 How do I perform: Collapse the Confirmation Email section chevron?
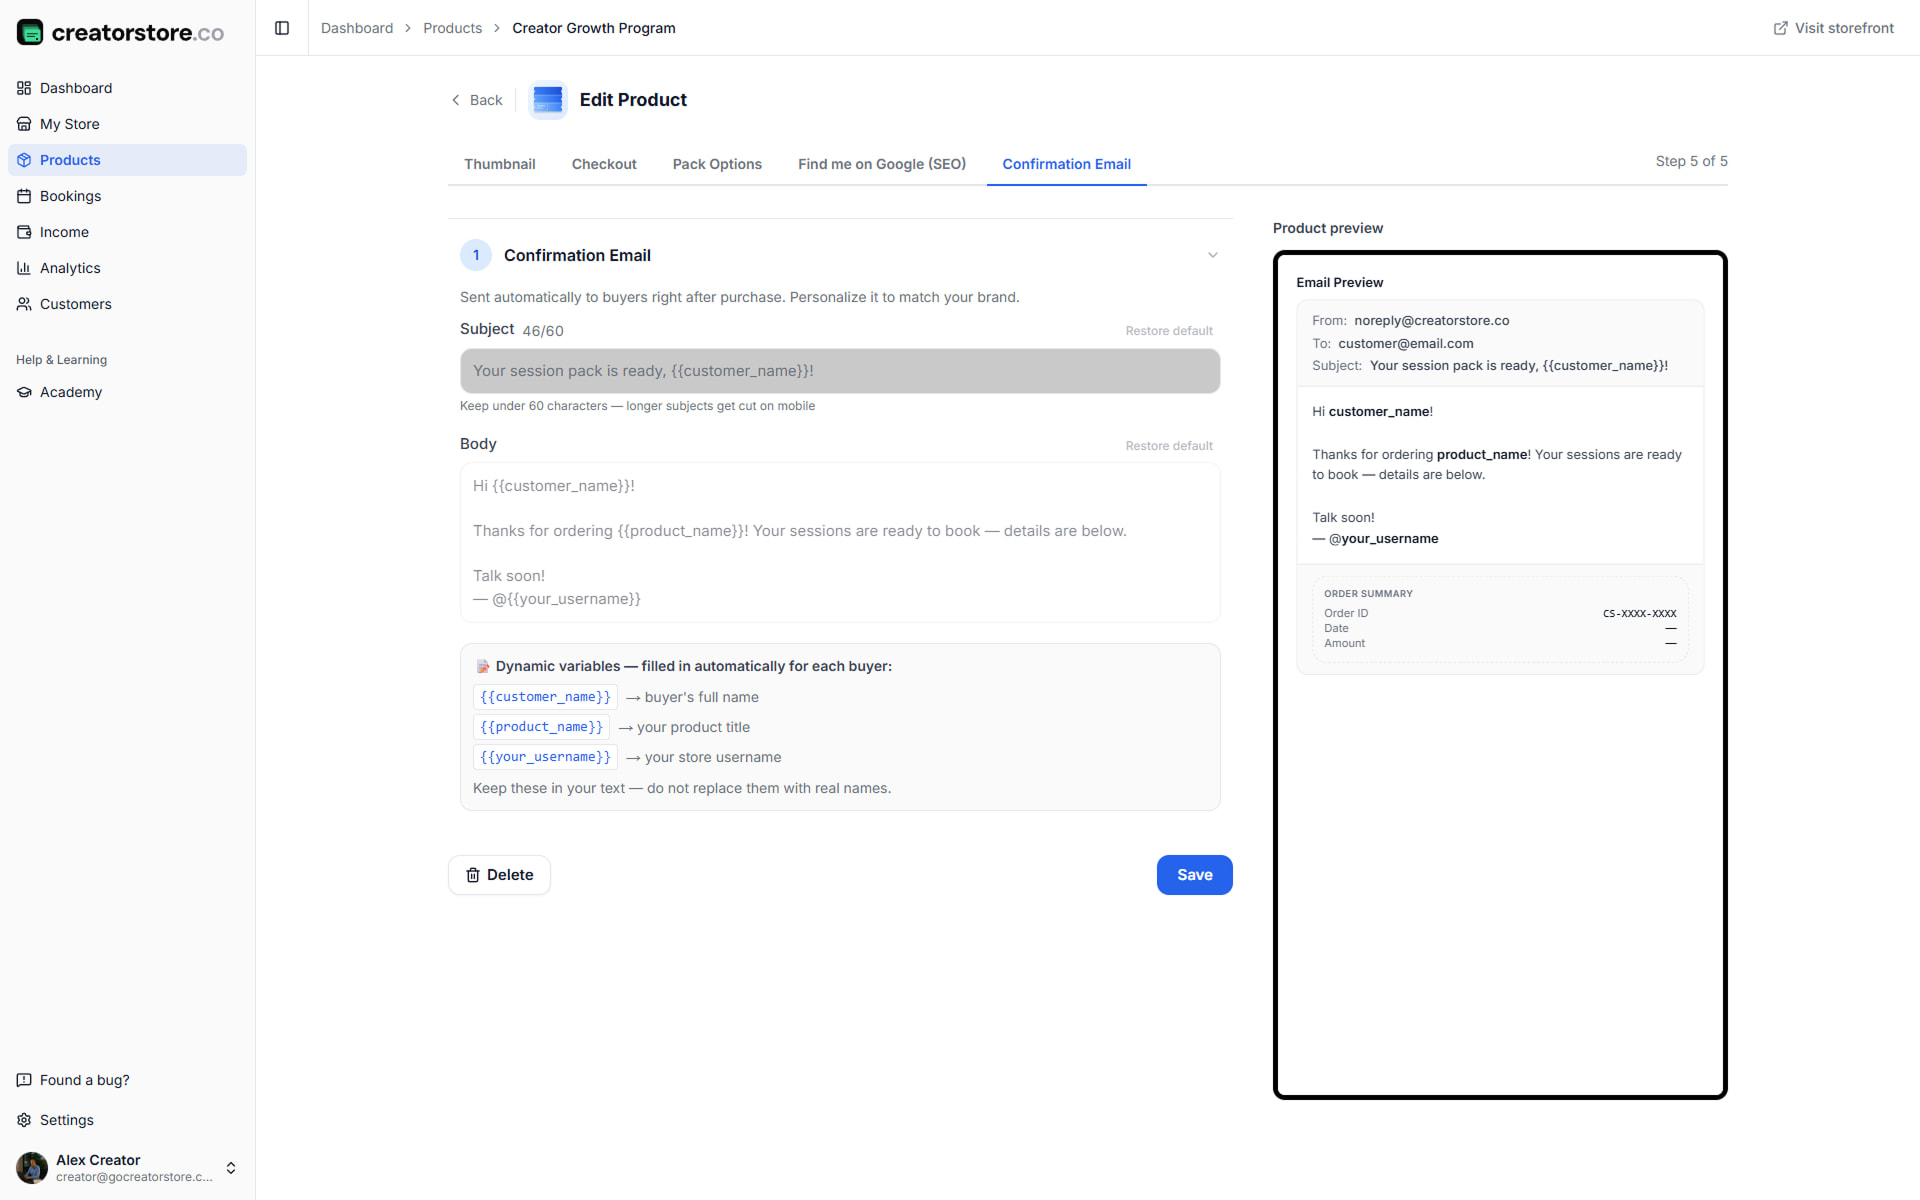[x=1213, y=255]
